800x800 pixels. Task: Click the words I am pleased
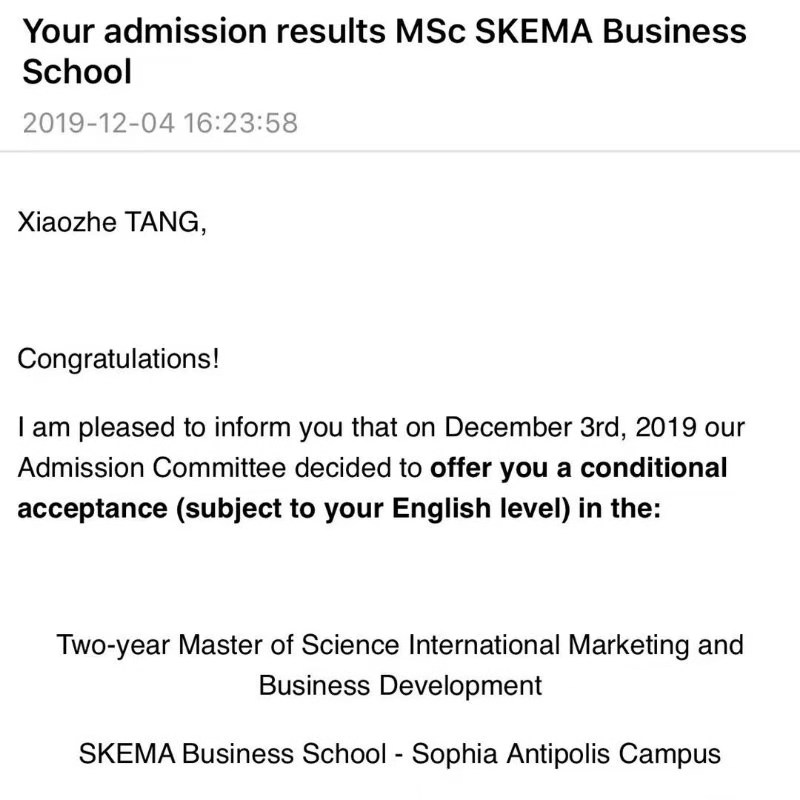[x=96, y=428]
